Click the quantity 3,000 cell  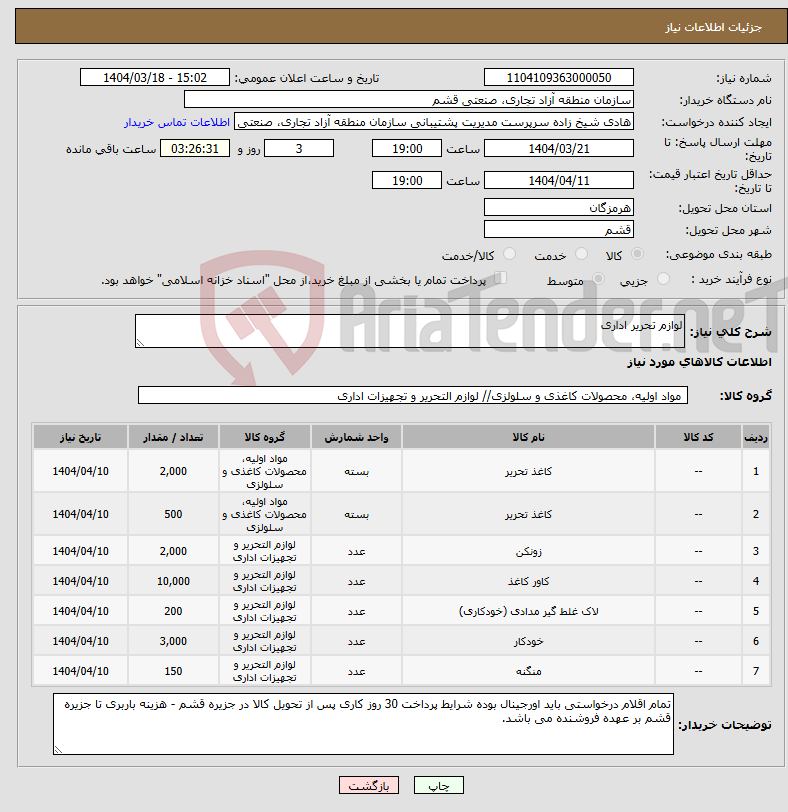coord(173,641)
